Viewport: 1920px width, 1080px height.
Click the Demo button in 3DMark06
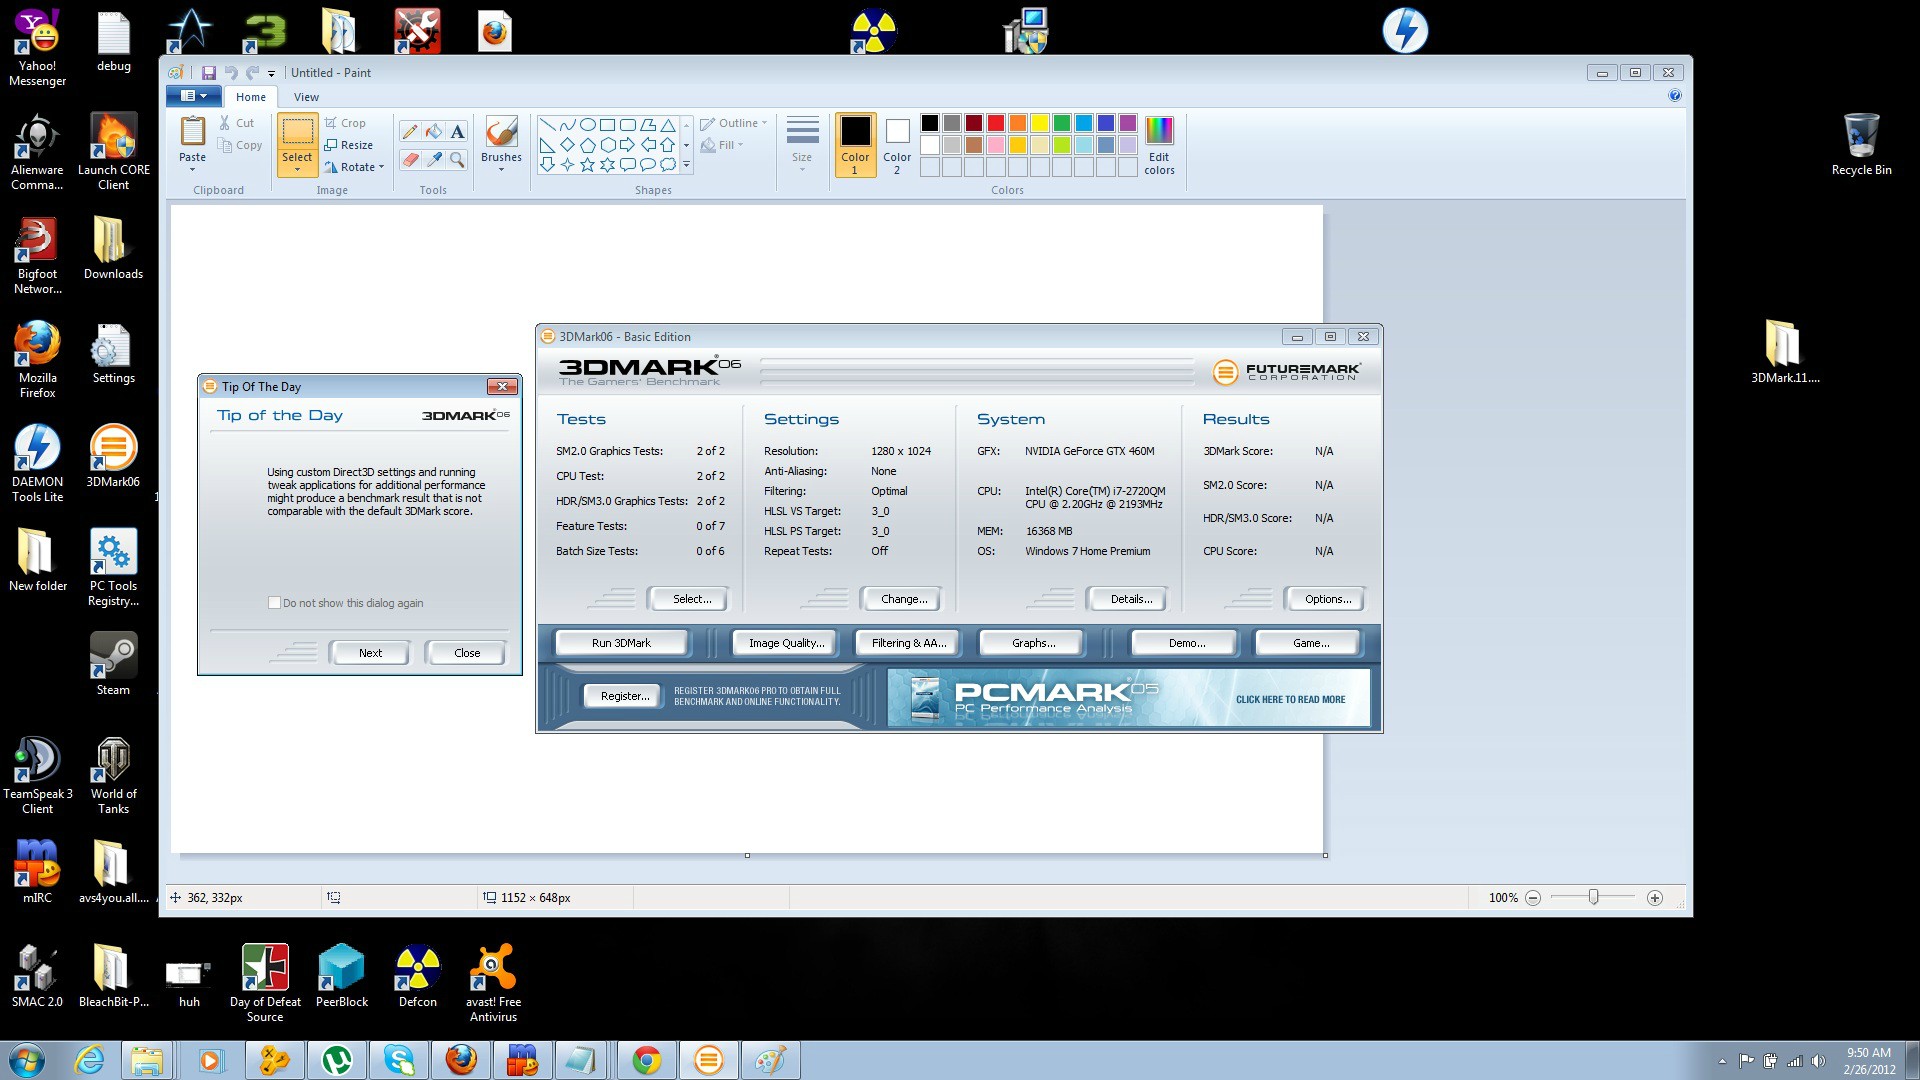[1186, 643]
